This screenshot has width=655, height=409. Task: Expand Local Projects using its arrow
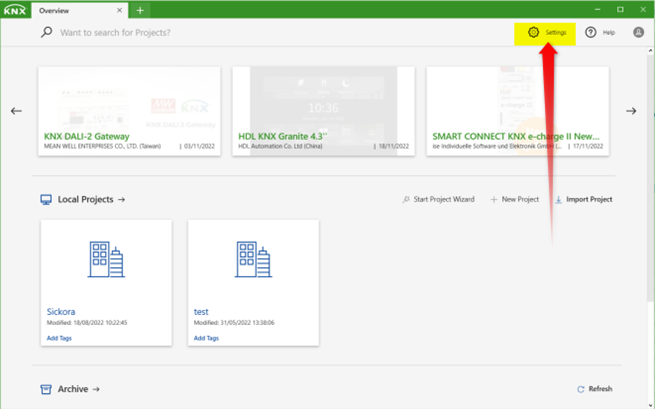click(122, 200)
